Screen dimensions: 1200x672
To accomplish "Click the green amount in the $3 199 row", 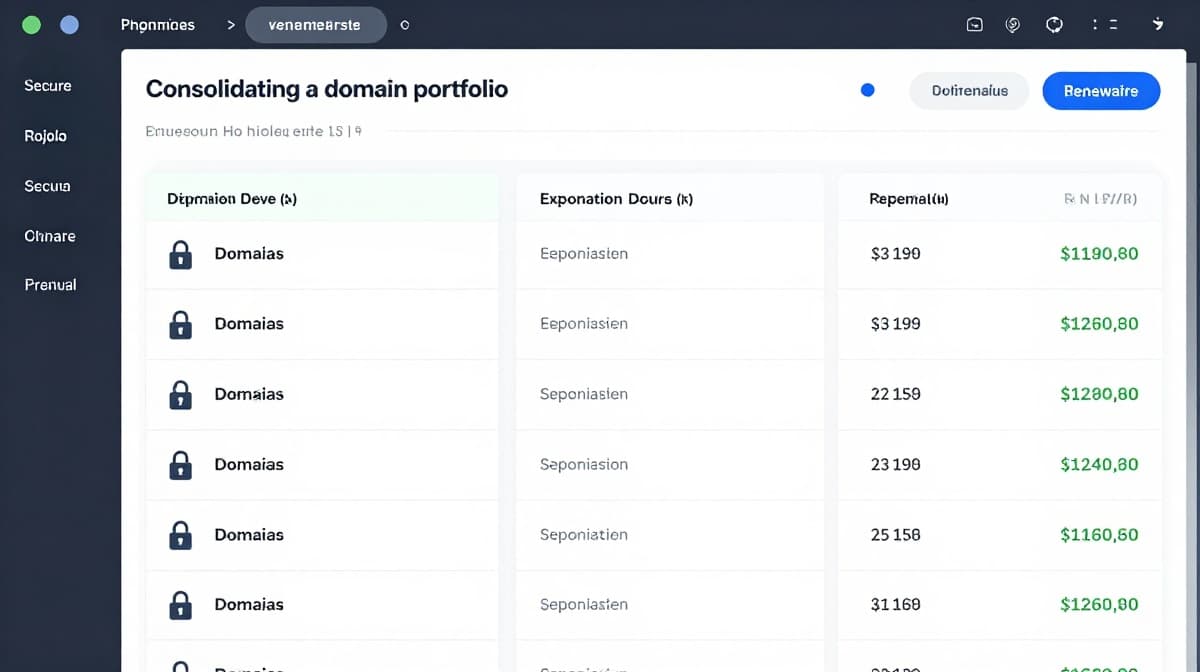I will pos(1099,324).
